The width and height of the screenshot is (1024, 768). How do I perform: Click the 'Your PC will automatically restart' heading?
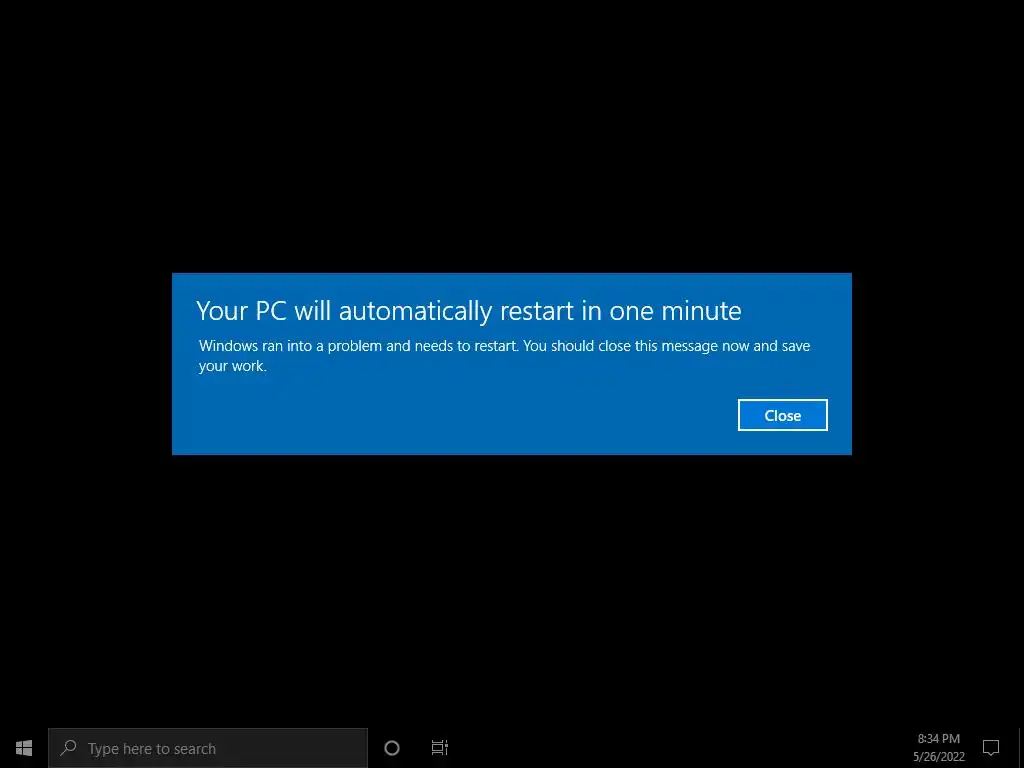pyautogui.click(x=469, y=311)
